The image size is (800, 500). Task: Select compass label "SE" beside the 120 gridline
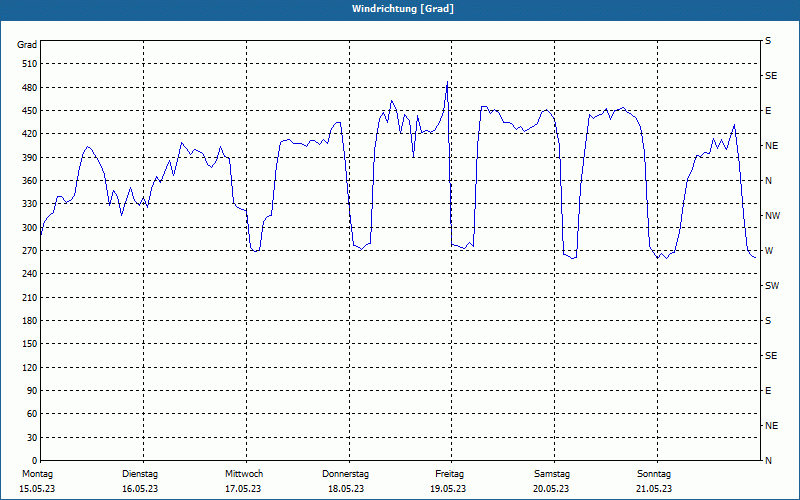[771, 356]
